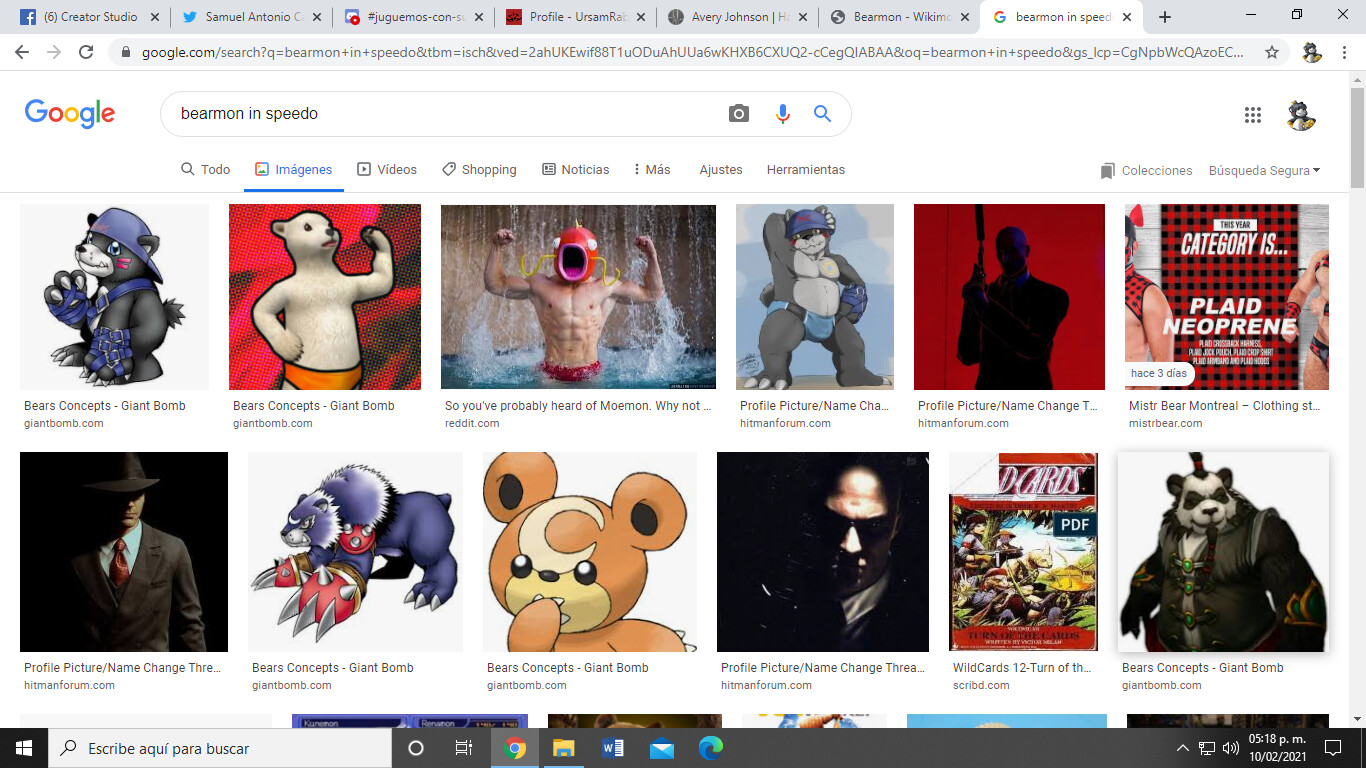Open the Google apps grid
Screen dimensions: 1366x768
click(x=1252, y=115)
